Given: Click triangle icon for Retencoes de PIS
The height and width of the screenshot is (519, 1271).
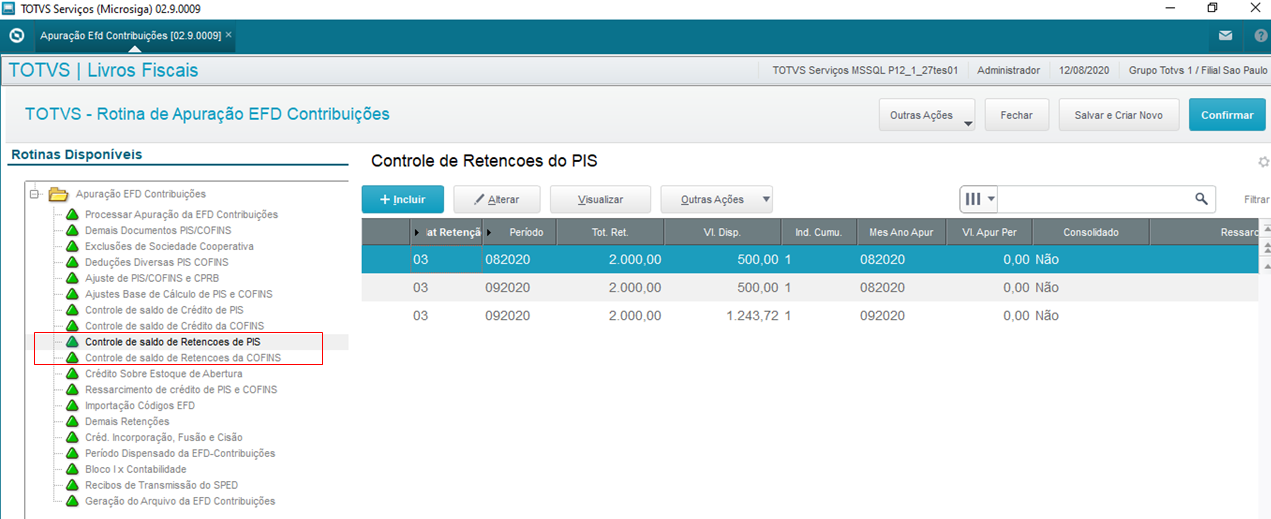Looking at the screenshot, I should (72, 342).
